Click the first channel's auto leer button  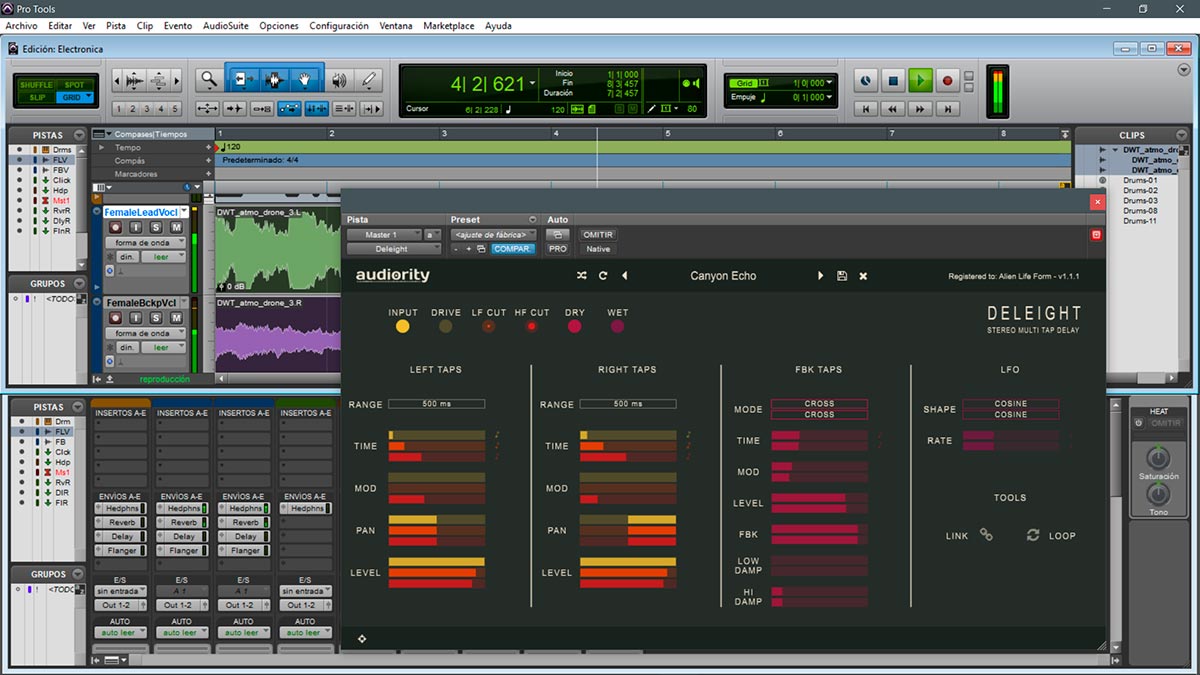[x=120, y=632]
